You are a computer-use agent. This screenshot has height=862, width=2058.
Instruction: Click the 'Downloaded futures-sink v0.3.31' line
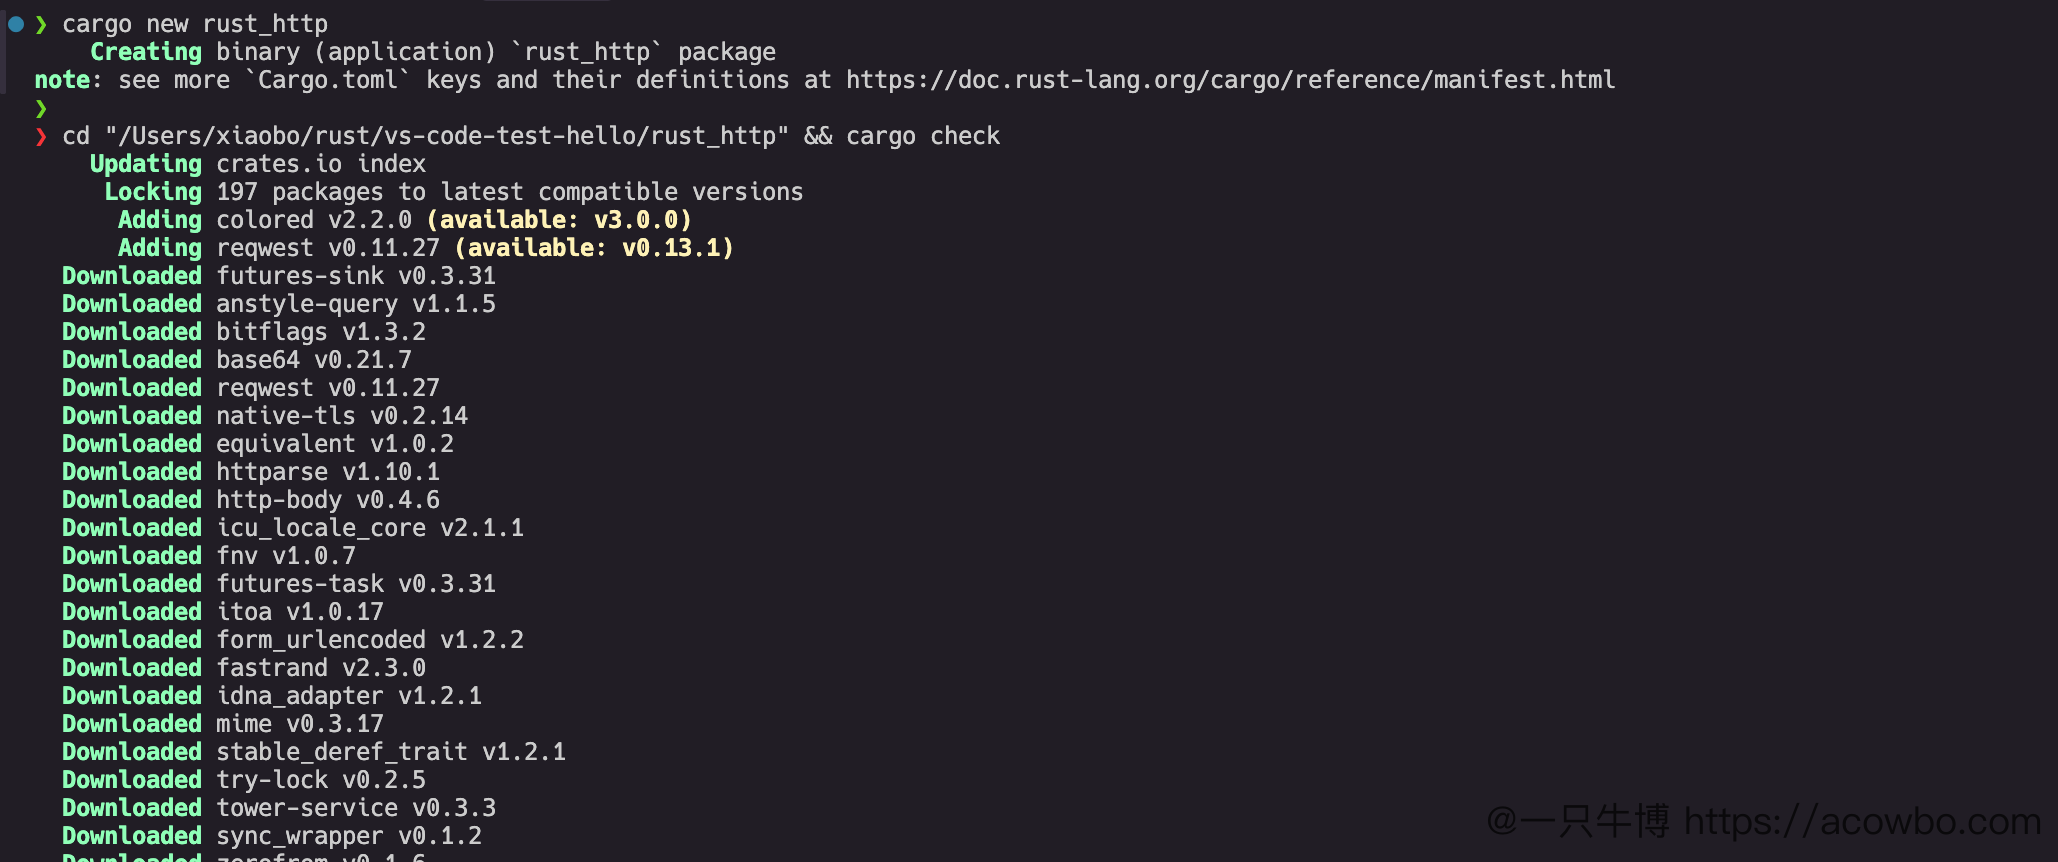click(279, 276)
